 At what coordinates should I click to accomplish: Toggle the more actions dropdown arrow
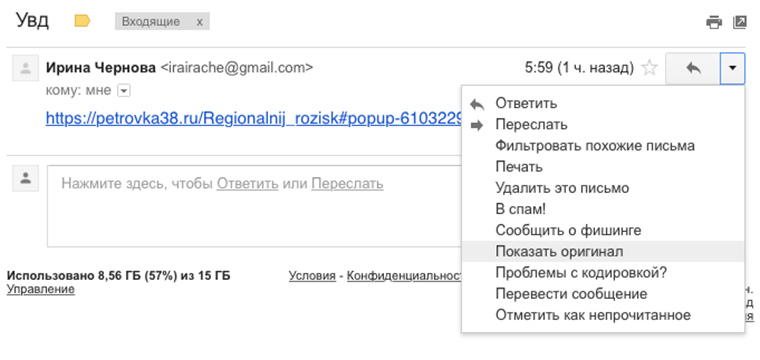(x=732, y=68)
